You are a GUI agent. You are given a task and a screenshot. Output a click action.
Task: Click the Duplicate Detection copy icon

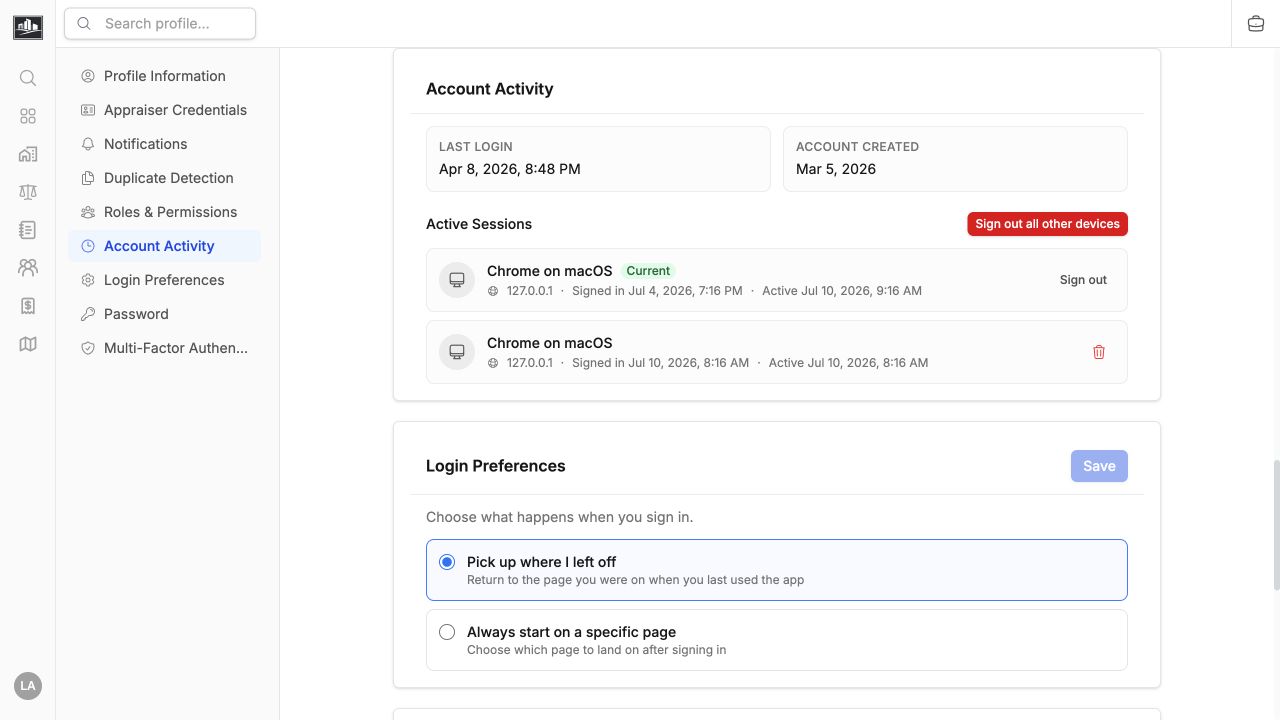tap(88, 178)
